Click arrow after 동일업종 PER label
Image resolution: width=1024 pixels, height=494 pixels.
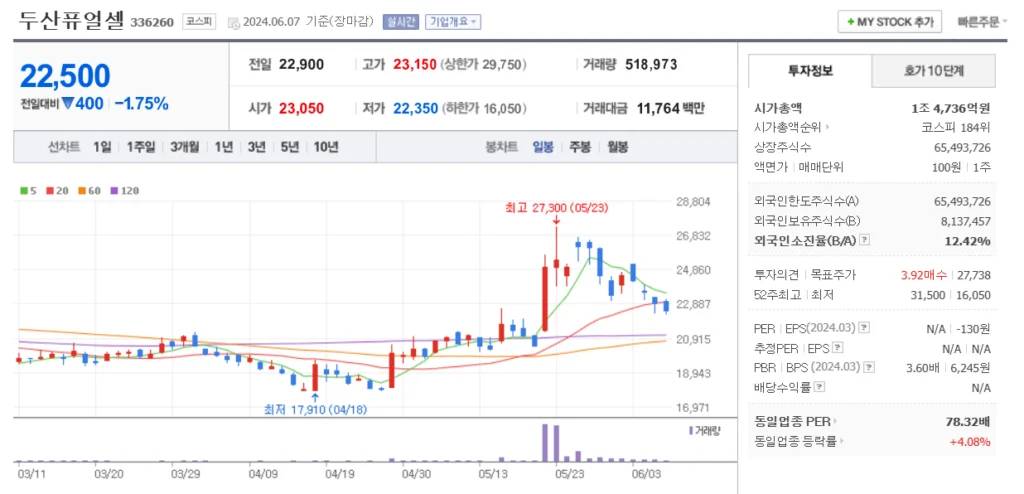click(835, 421)
